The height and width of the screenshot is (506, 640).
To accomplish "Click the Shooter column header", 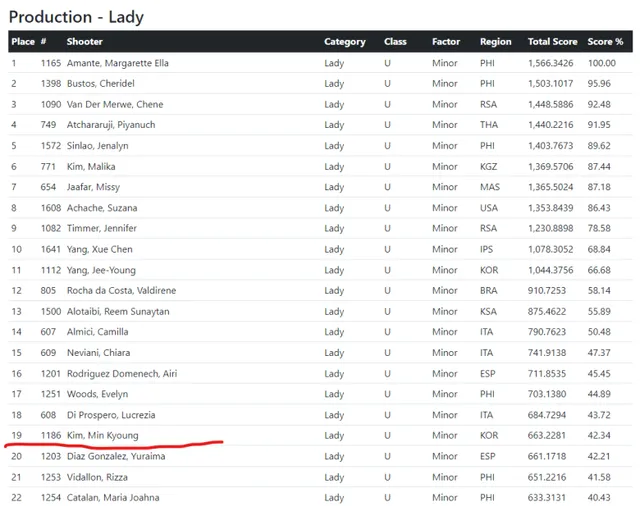I will 85,42.
